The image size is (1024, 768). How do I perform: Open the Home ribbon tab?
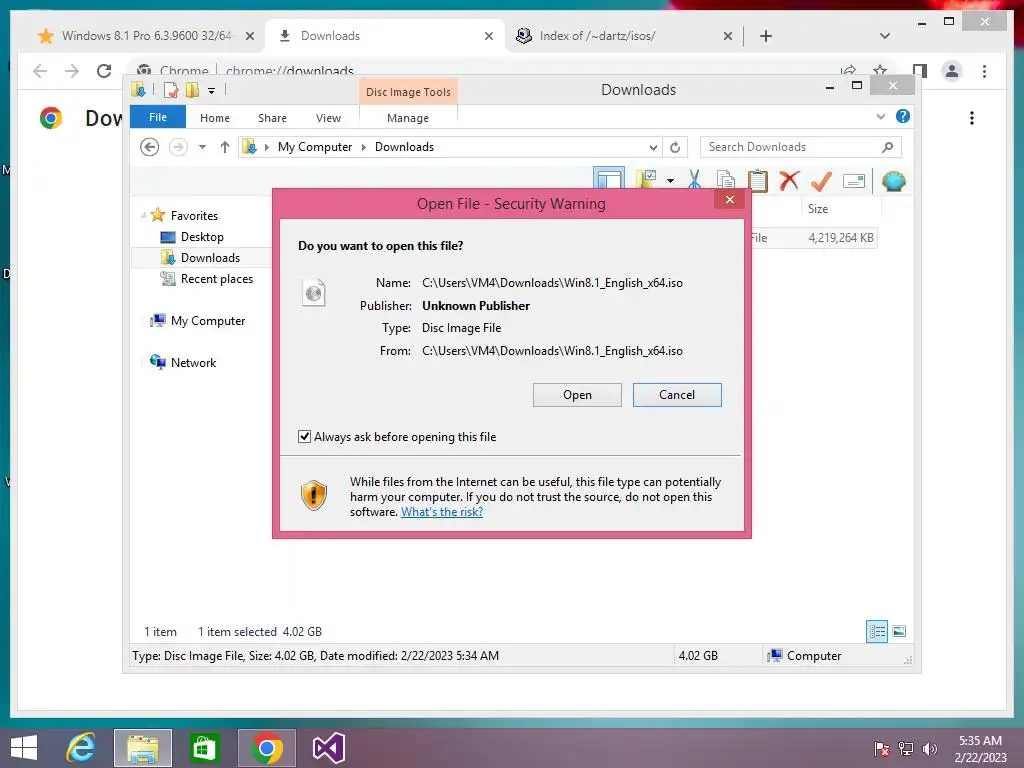point(215,118)
